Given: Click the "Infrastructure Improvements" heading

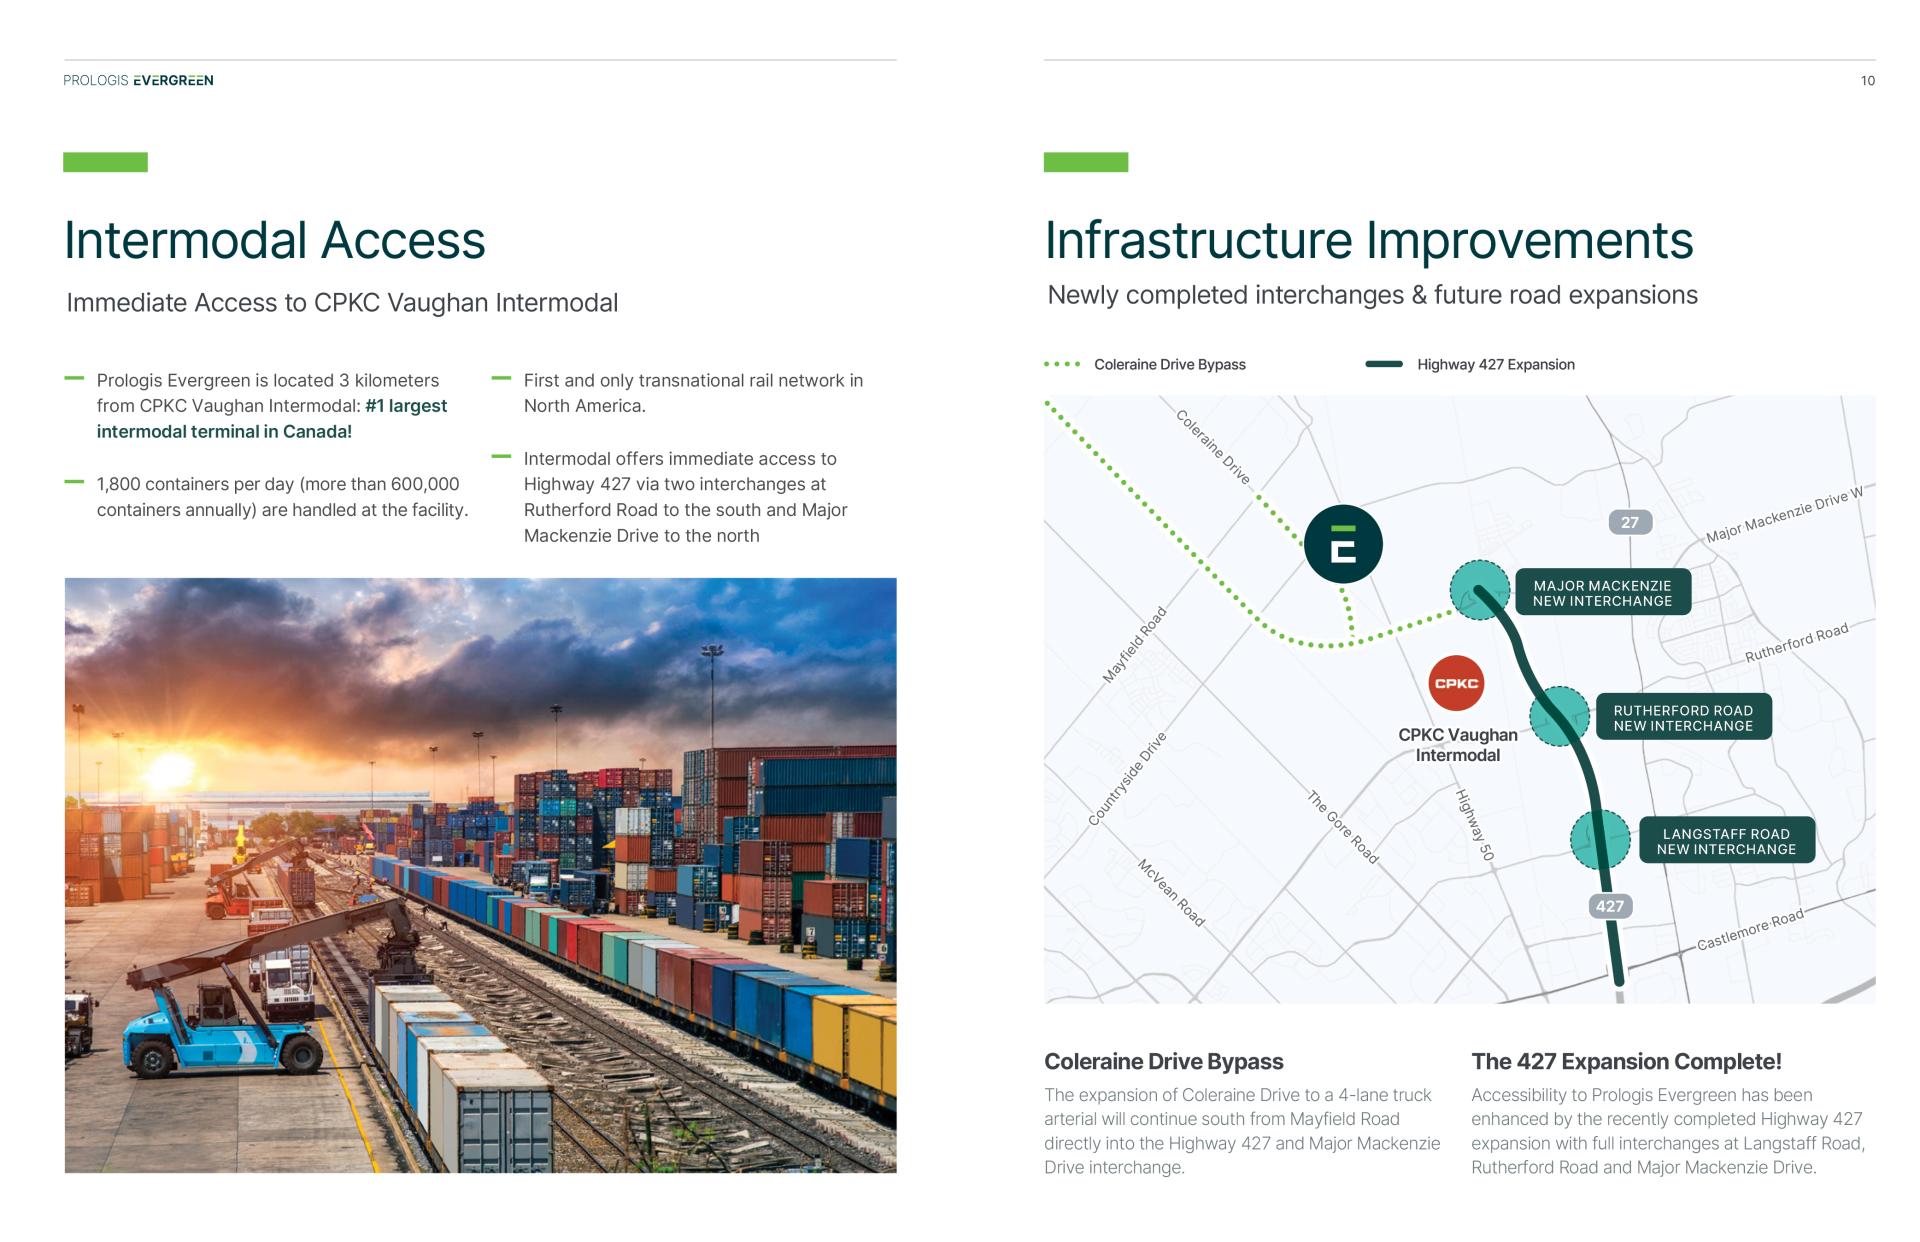Looking at the screenshot, I should click(1369, 240).
